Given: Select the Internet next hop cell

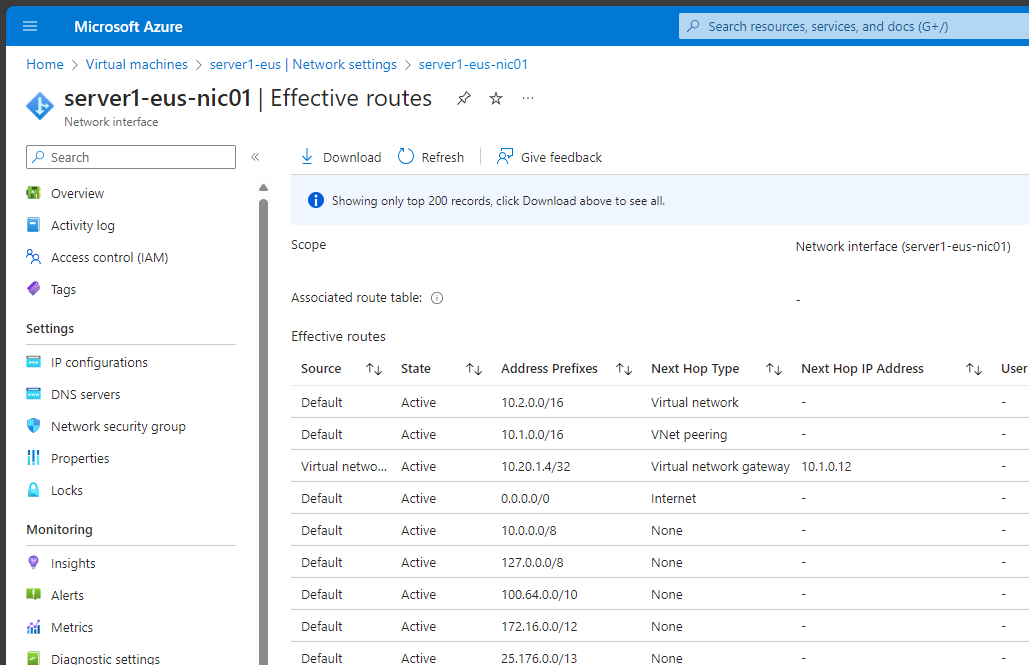Looking at the screenshot, I should tap(673, 499).
